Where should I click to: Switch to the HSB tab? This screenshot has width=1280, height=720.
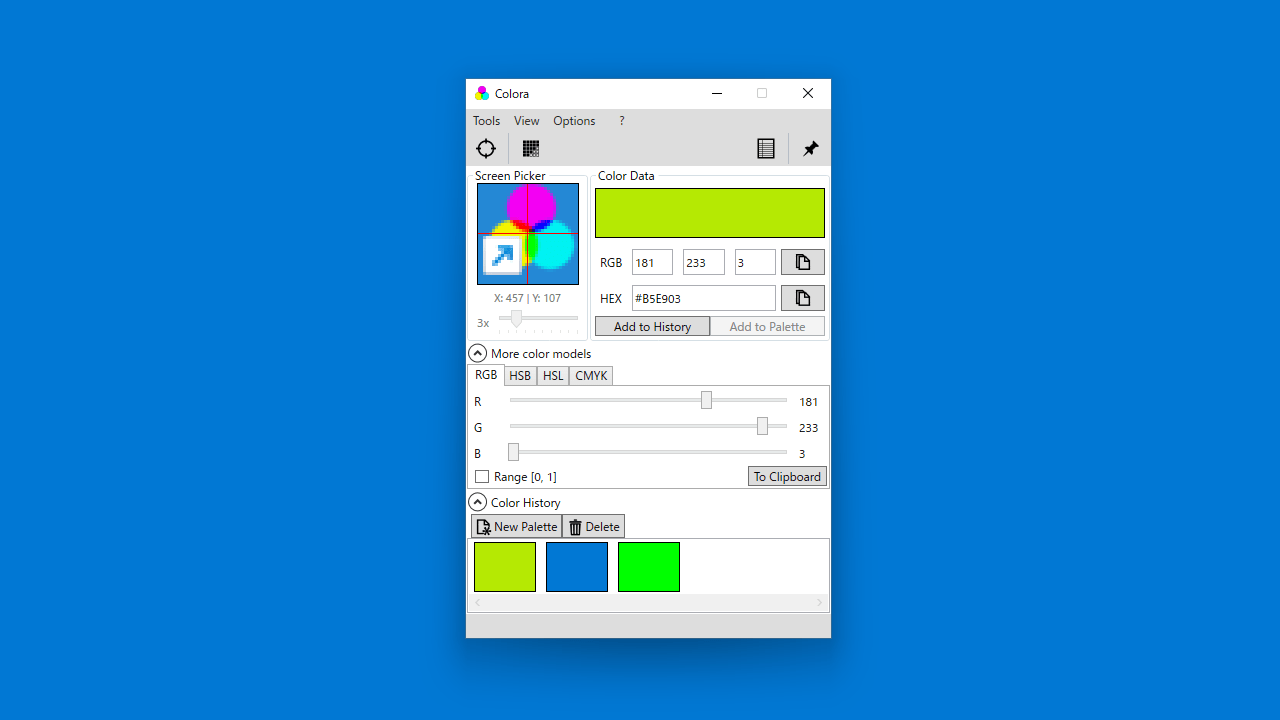point(520,376)
